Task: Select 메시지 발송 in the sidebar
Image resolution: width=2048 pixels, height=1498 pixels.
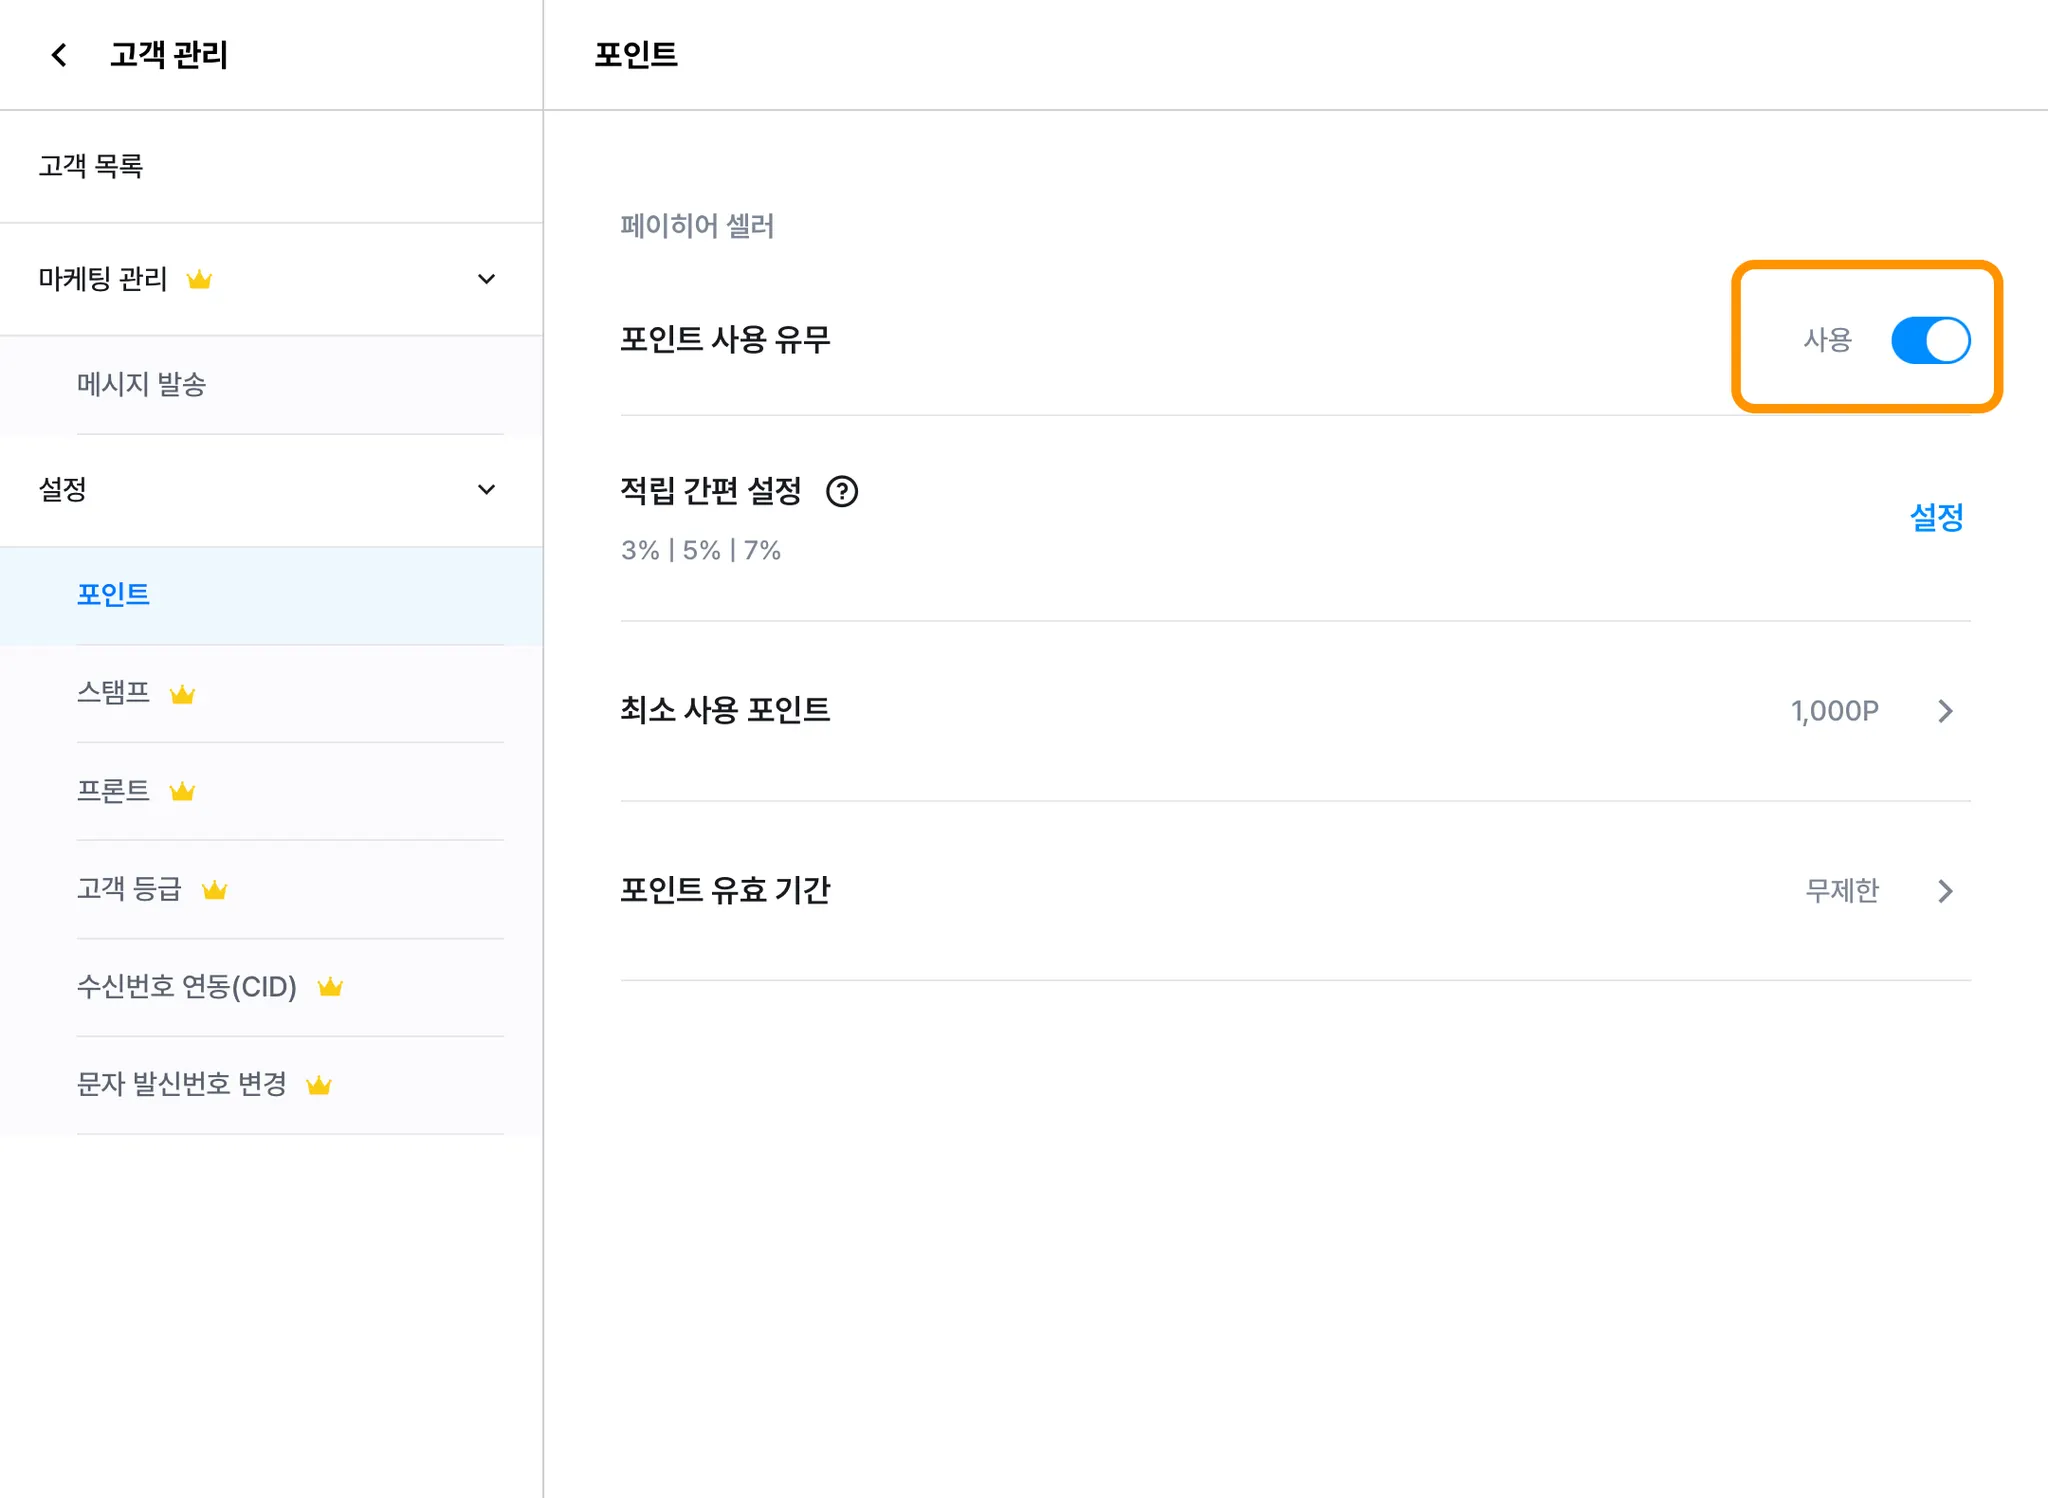Action: pyautogui.click(x=141, y=385)
